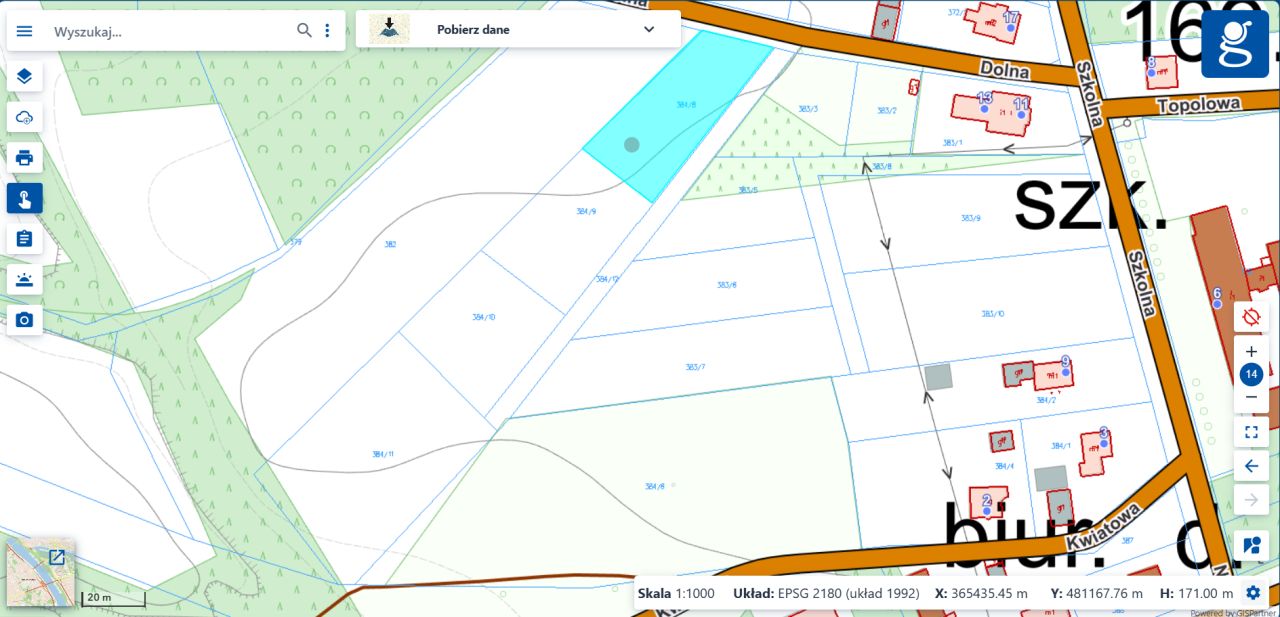Open the cloud add-data tool

25,117
